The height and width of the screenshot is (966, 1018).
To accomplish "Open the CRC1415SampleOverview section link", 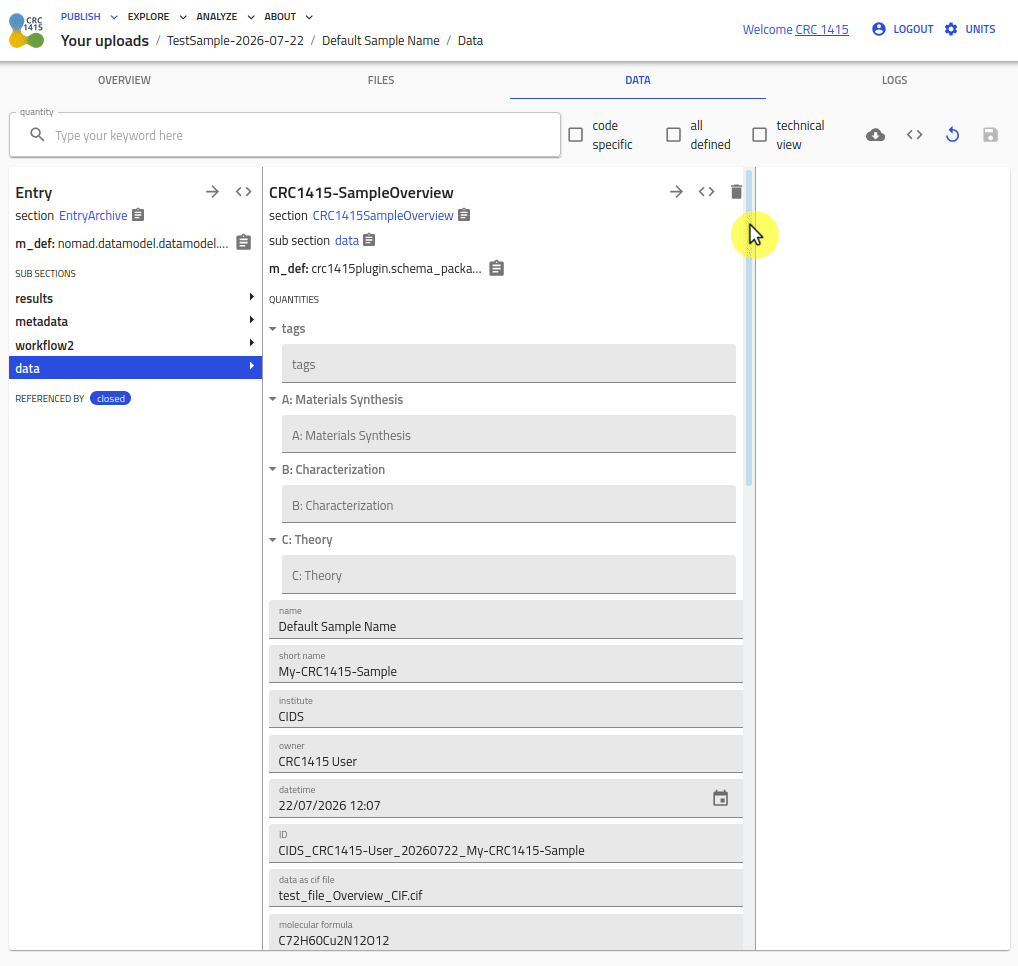I will point(383,216).
